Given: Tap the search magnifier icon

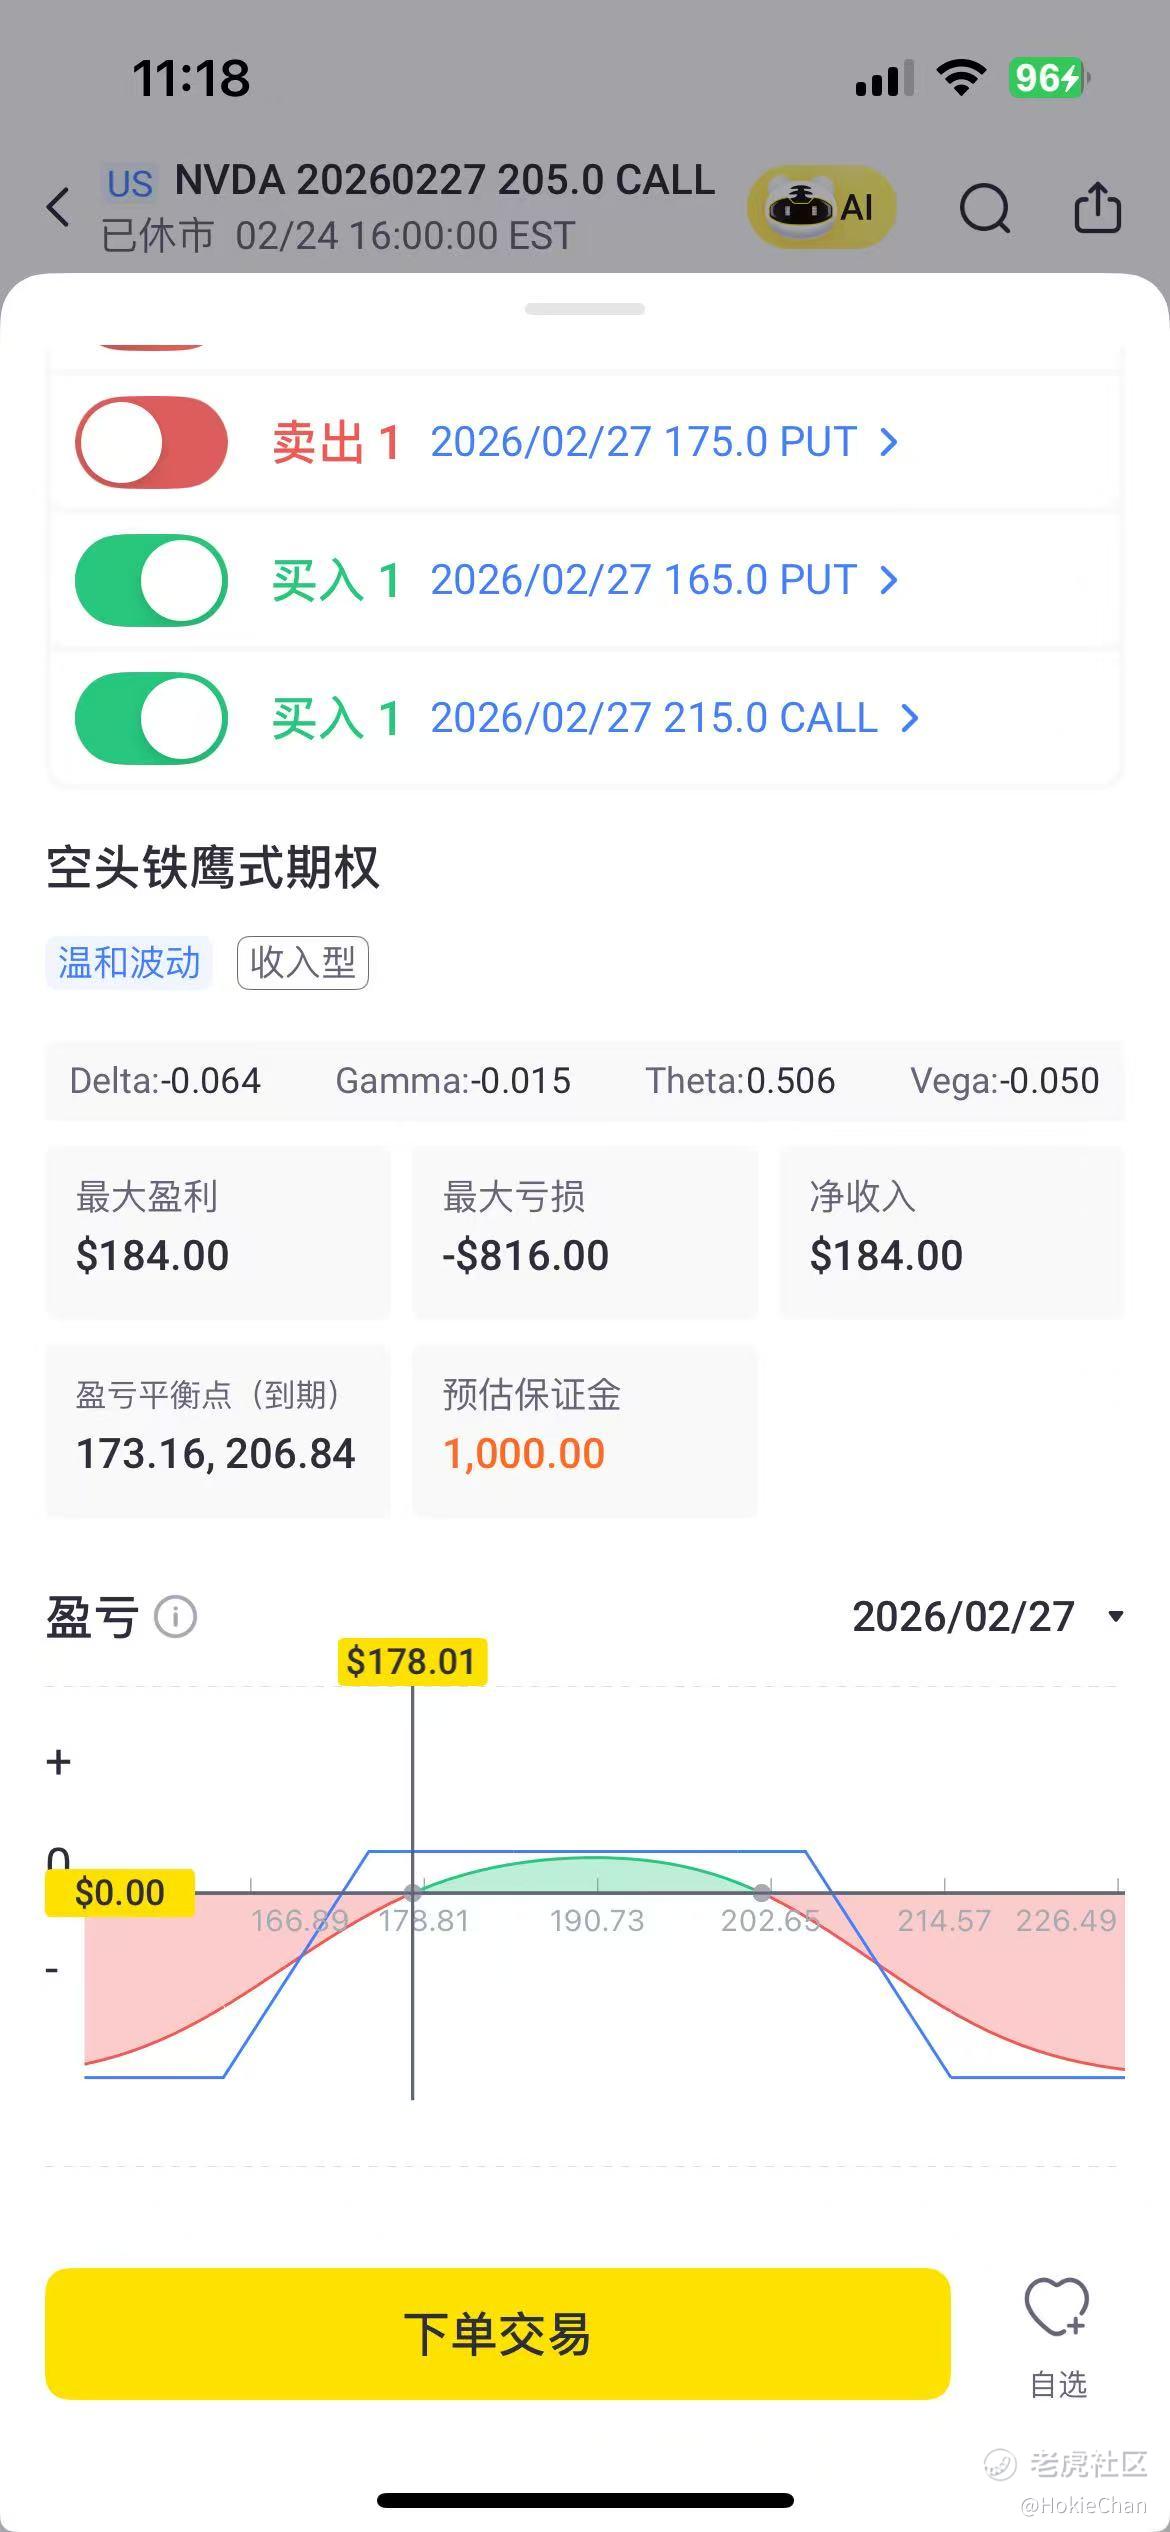Looking at the screenshot, I should (x=984, y=208).
